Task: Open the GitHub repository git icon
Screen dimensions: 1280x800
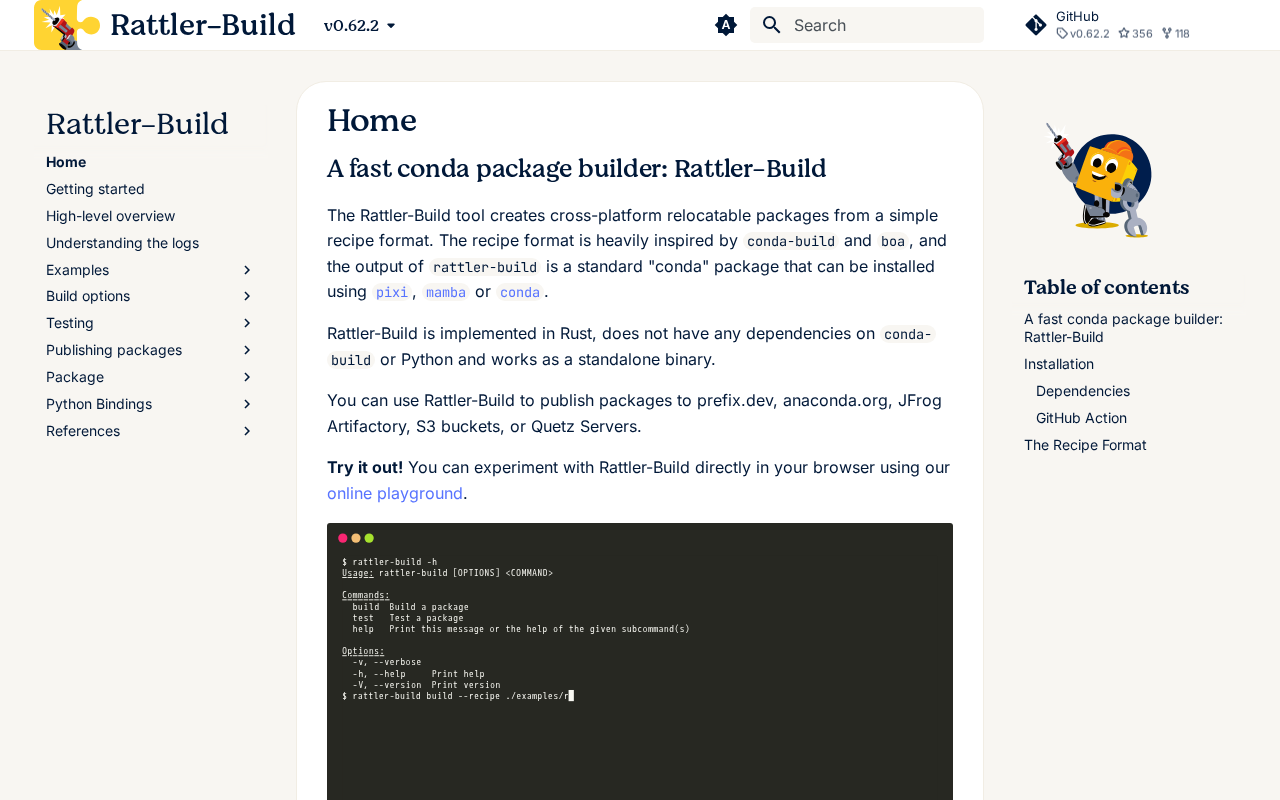Action: [x=1036, y=25]
